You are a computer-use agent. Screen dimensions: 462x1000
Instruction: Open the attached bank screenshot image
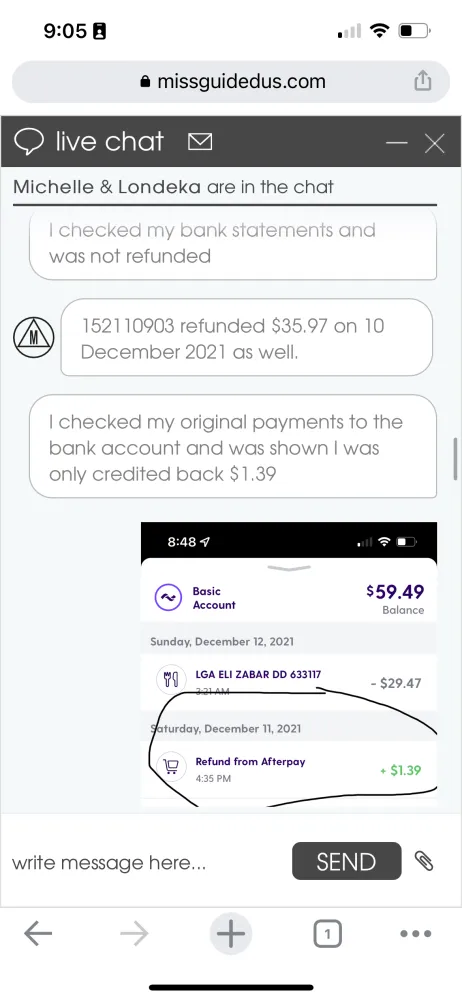289,665
